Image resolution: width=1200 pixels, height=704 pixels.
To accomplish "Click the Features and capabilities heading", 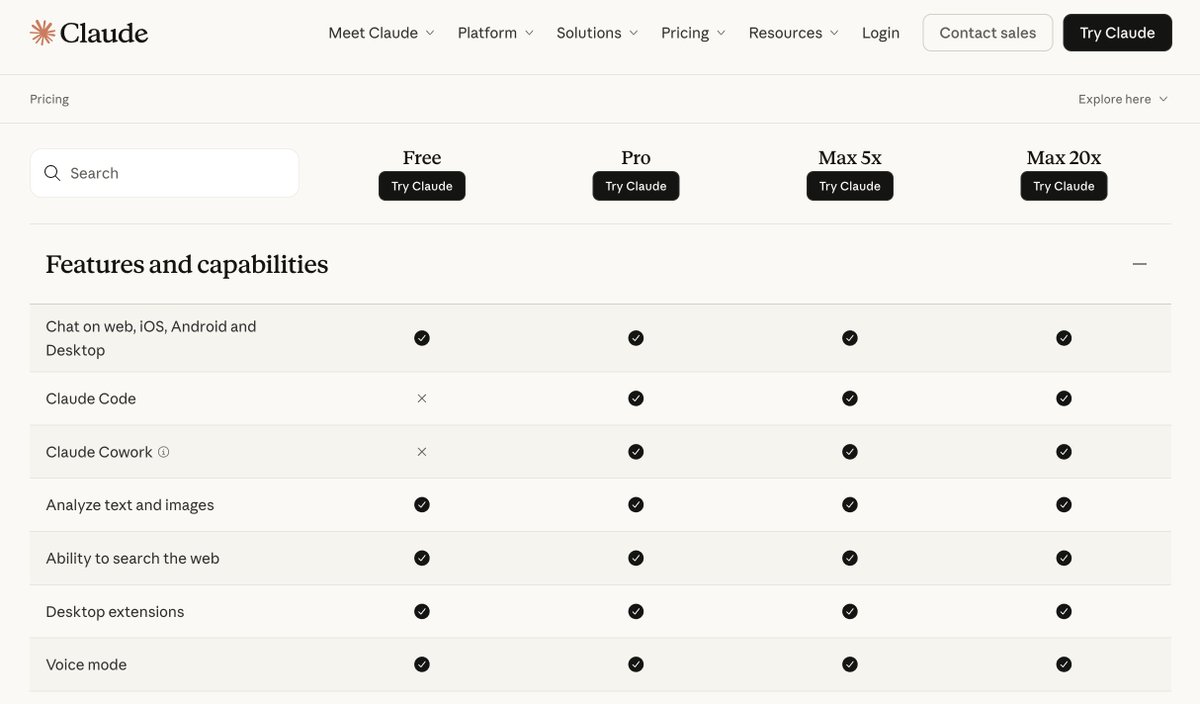I will coord(187,264).
